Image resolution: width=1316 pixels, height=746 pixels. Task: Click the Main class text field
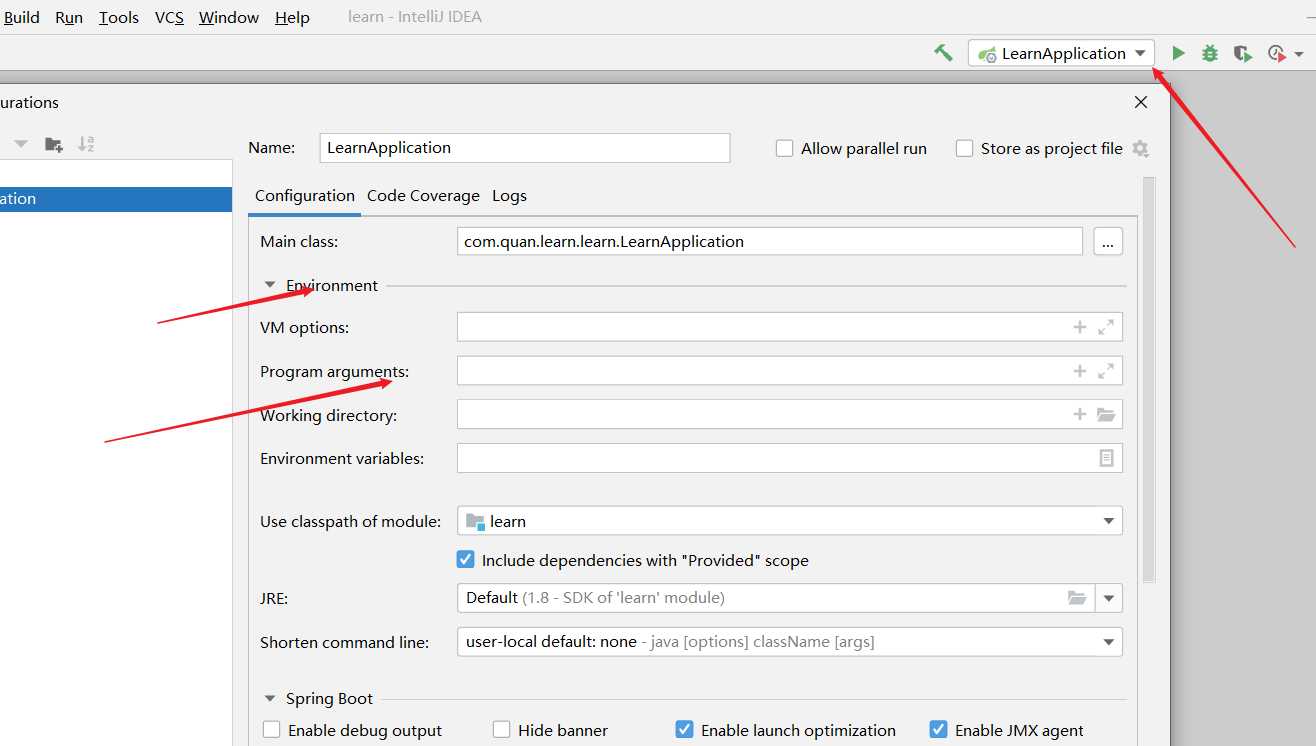tap(770, 241)
